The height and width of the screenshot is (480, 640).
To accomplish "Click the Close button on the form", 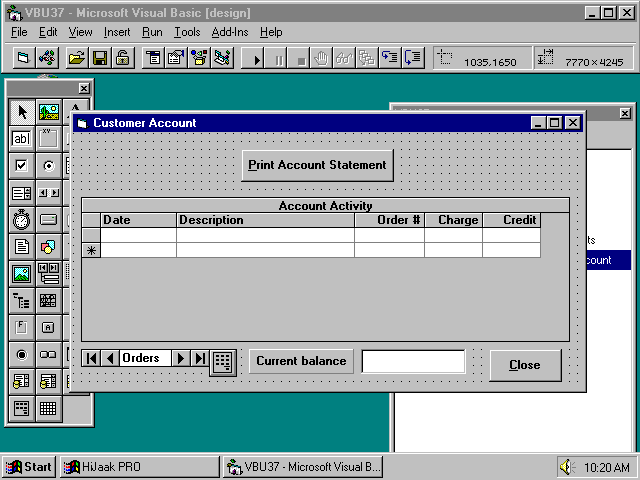I will coord(524,365).
